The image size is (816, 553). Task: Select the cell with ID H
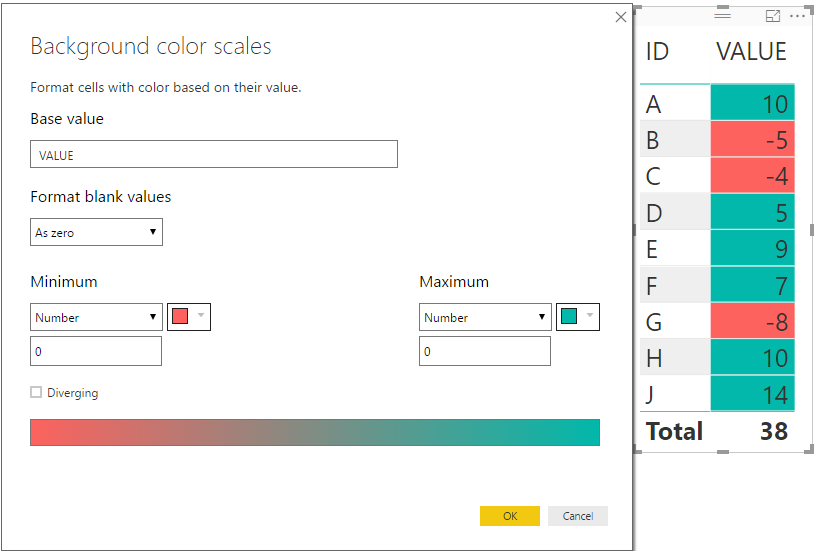675,357
